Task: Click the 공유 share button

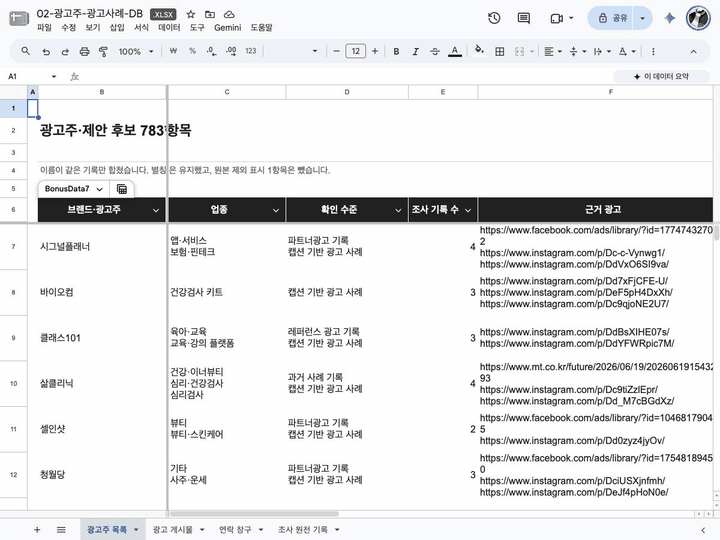Action: pos(613,18)
